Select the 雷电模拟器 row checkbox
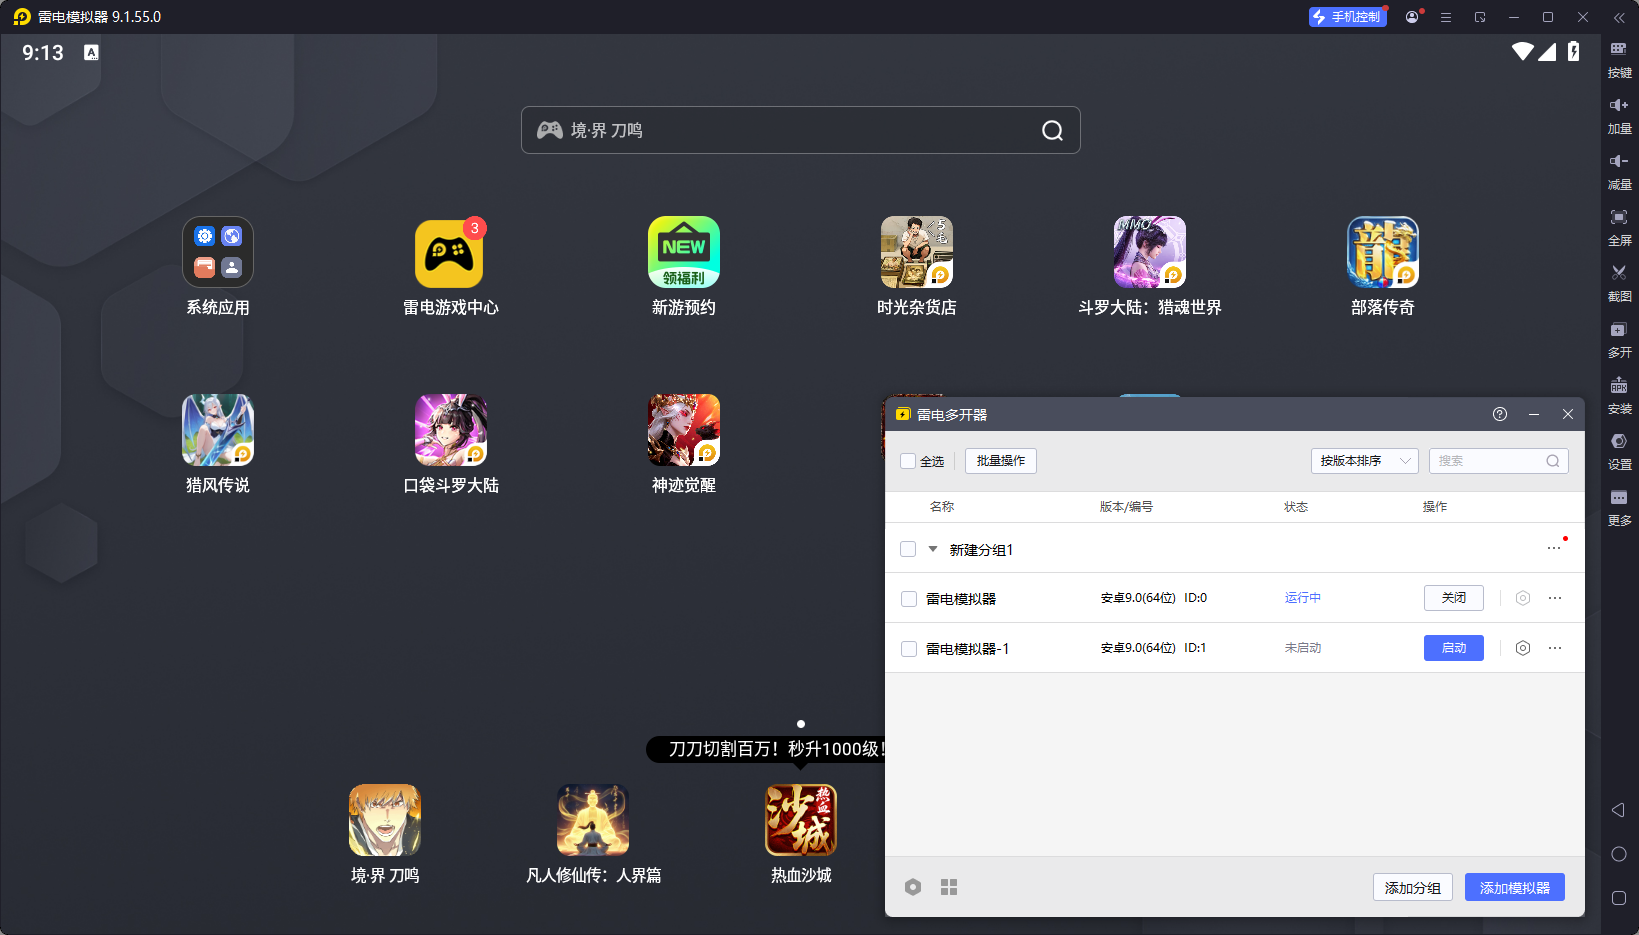 point(909,599)
